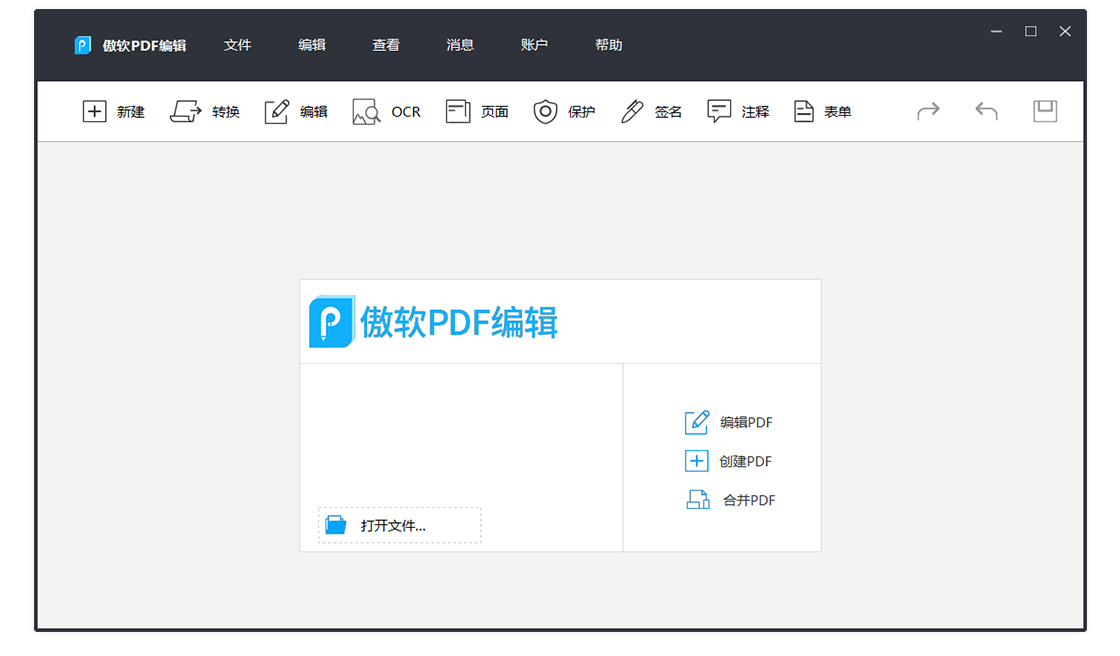Click the 创建PDF link text
This screenshot has width=1120, height=656.
coord(746,462)
